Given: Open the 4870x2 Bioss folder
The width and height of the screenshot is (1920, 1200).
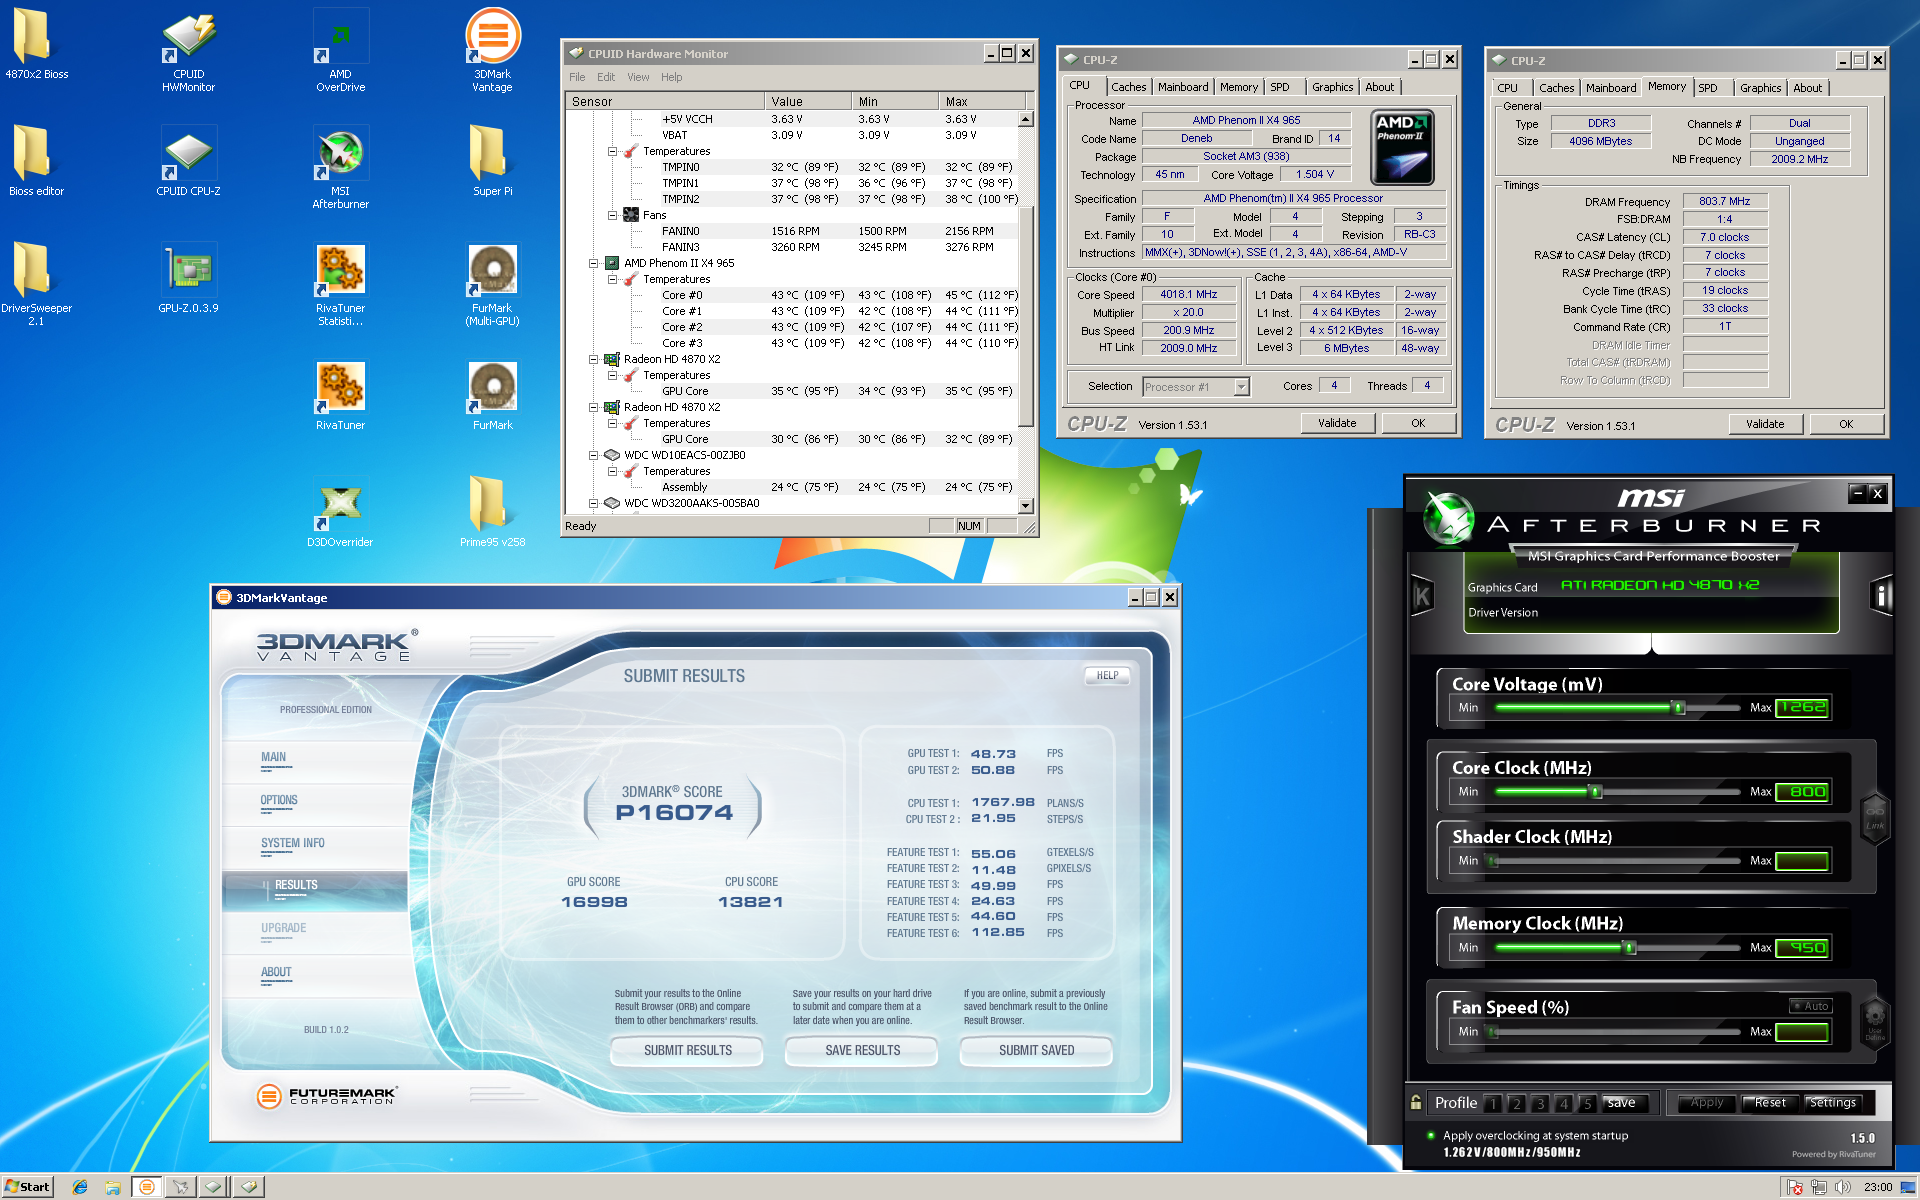Looking at the screenshot, I should coord(36,45).
